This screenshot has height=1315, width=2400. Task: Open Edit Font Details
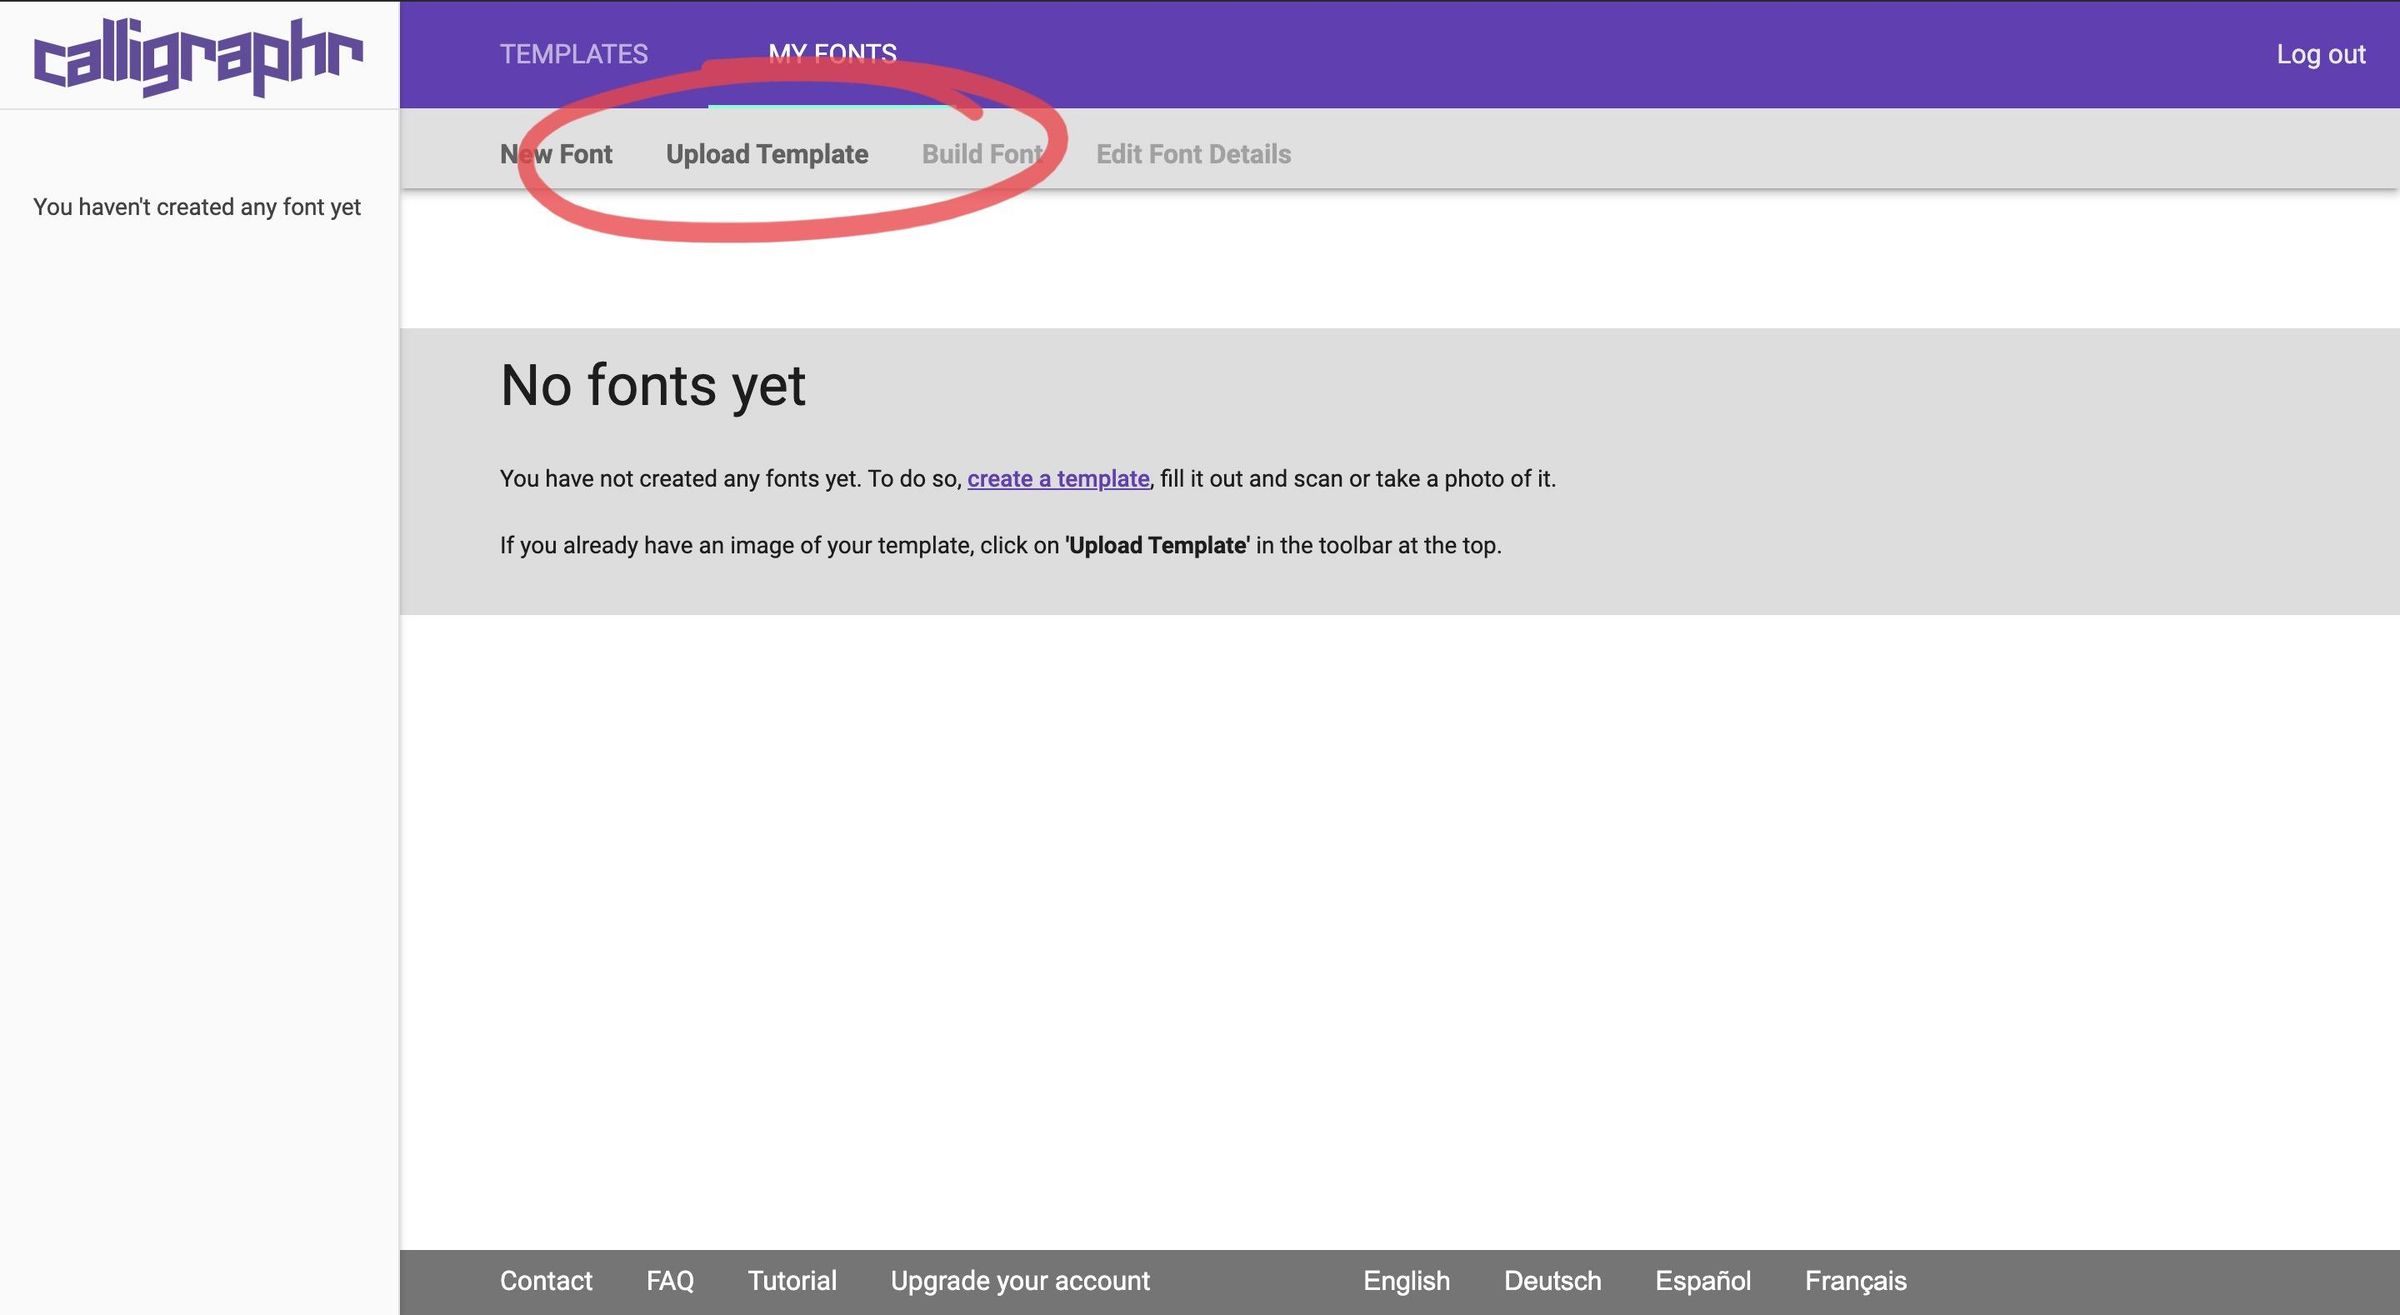(x=1193, y=154)
